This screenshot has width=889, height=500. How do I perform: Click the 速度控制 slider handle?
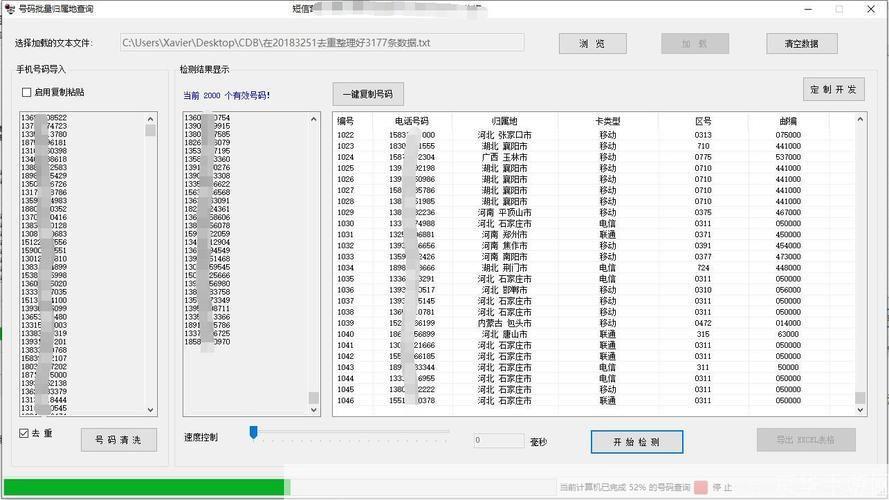(254, 432)
